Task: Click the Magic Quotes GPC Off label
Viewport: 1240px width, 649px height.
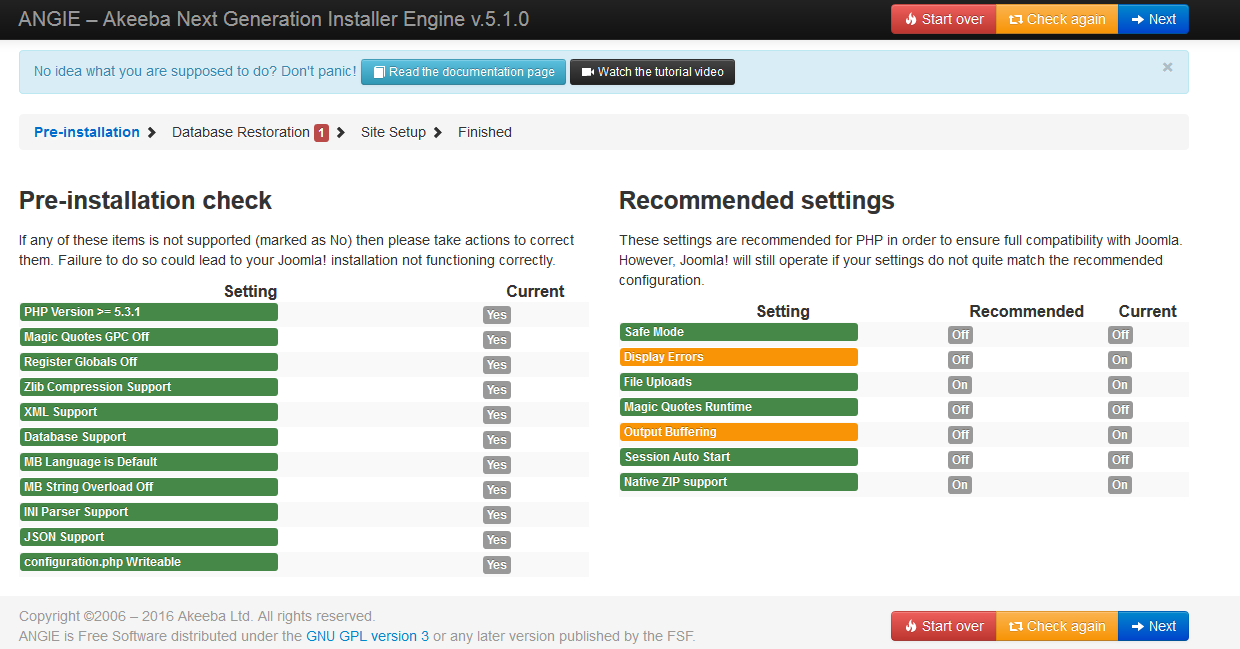Action: [149, 337]
